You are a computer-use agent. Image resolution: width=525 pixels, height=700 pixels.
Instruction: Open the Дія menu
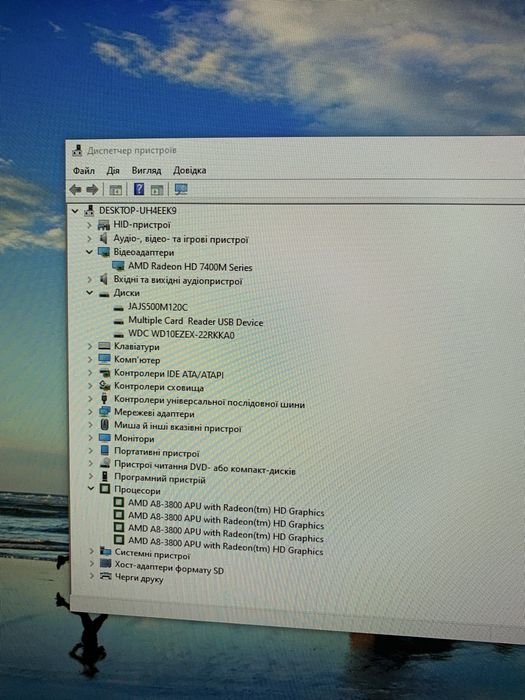click(x=113, y=171)
